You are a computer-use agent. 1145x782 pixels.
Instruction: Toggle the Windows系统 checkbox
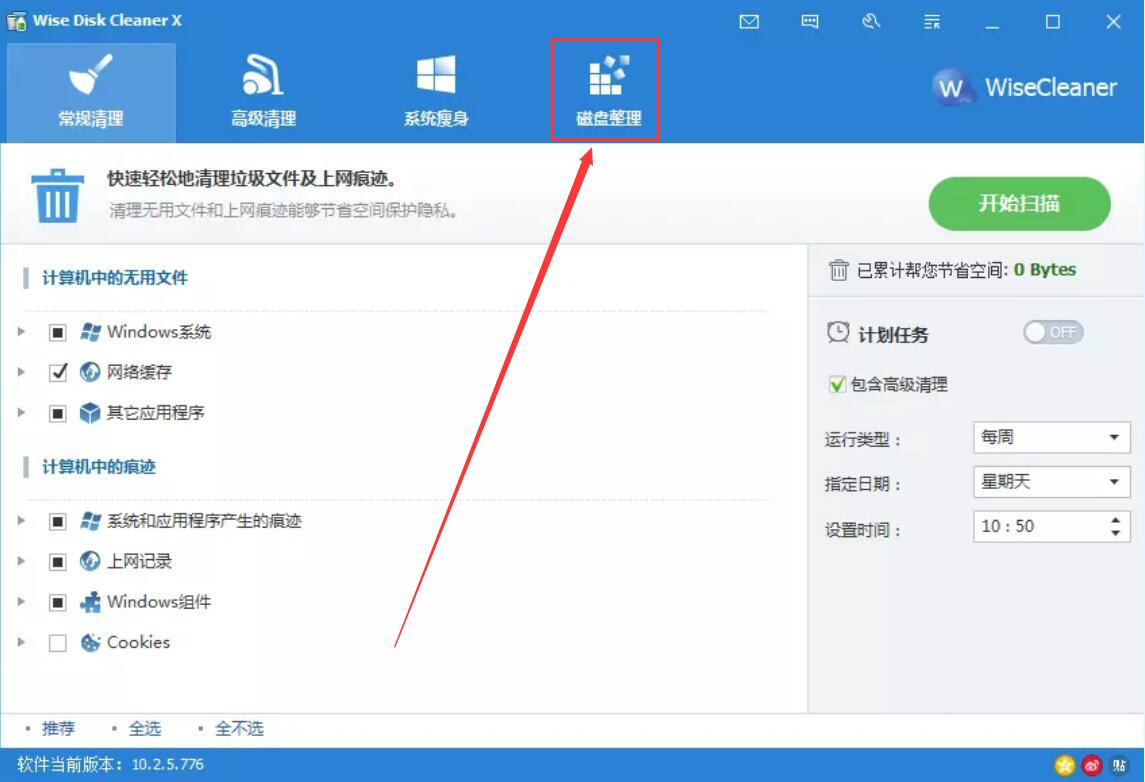pyautogui.click(x=58, y=332)
